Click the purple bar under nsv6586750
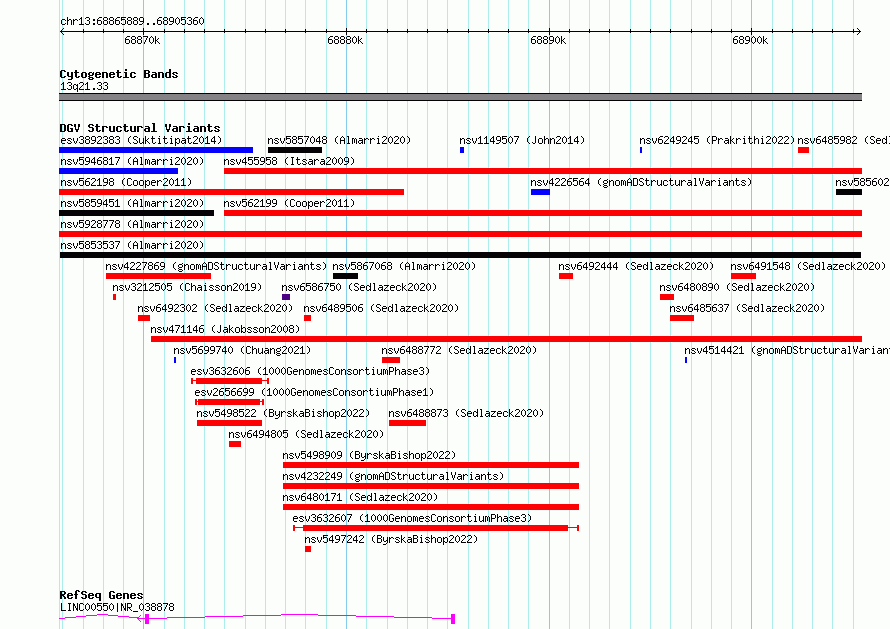This screenshot has width=890, height=629. click(286, 297)
